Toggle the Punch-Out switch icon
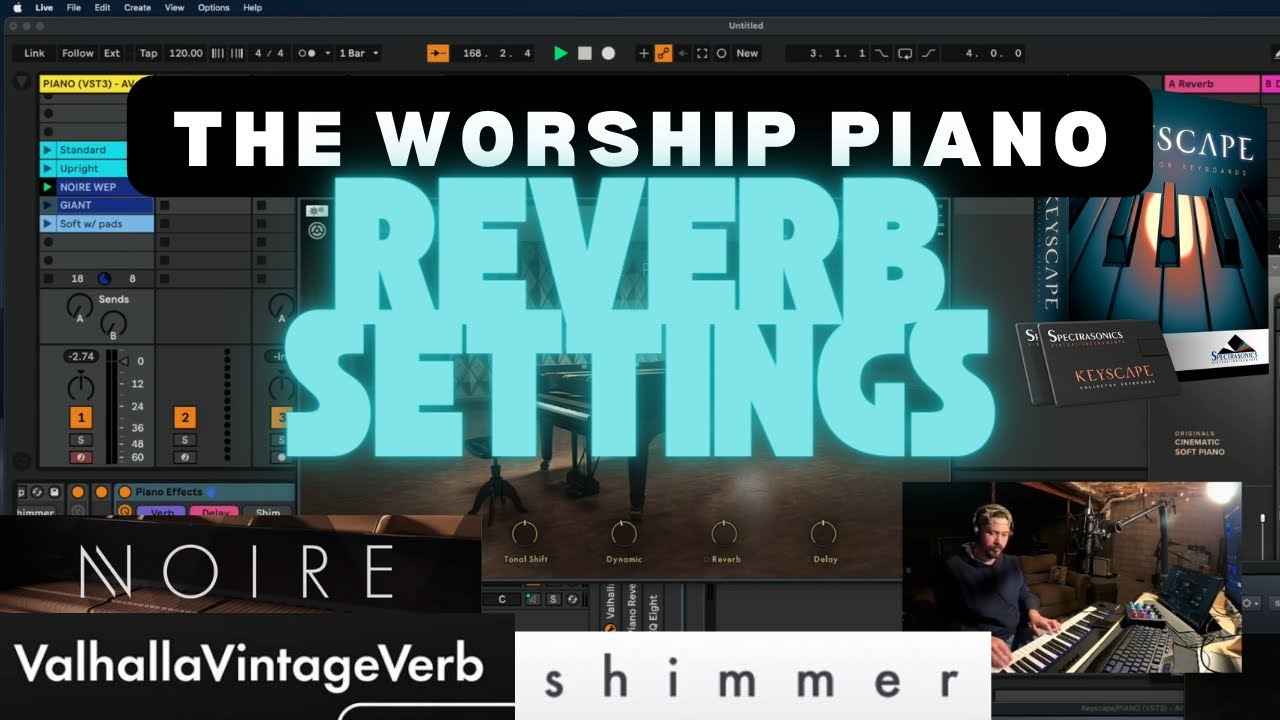Image resolution: width=1280 pixels, height=720 pixels. (x=929, y=53)
